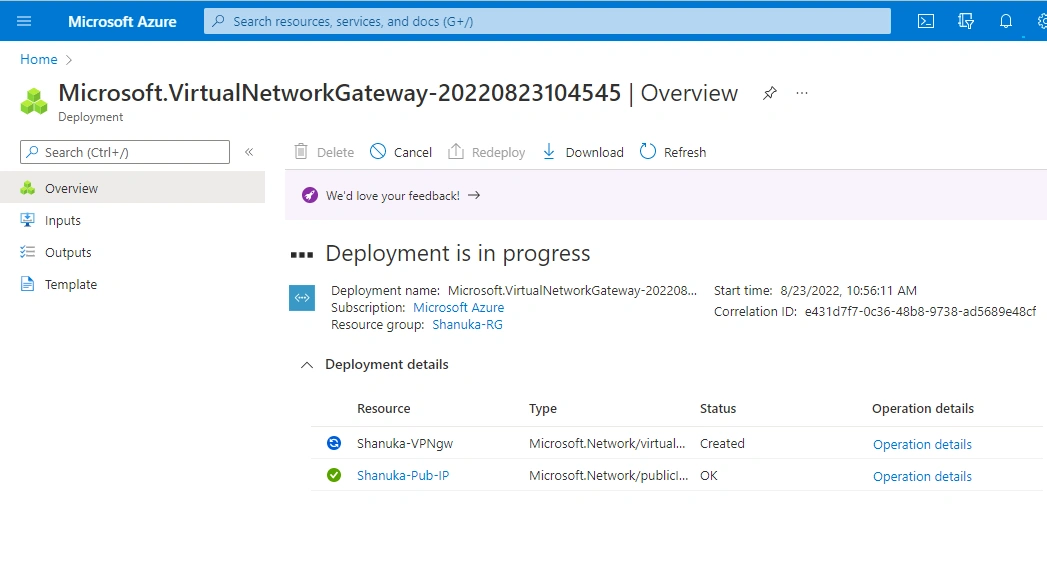Screen dimensions: 1047x567
Task: Click the Template document icon in the sidebar
Action: [x=27, y=284]
